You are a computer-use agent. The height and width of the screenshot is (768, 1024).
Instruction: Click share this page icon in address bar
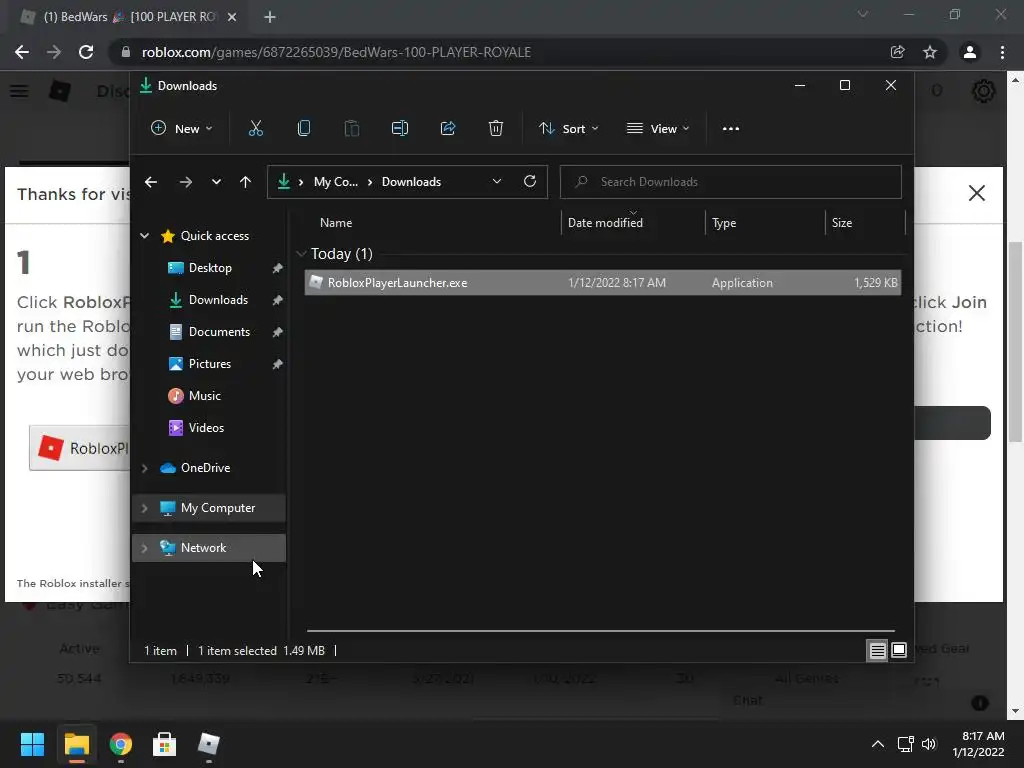(897, 52)
